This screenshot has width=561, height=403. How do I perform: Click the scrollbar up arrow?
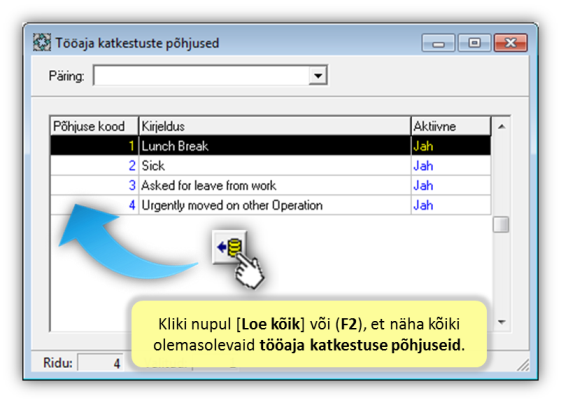tap(502, 126)
